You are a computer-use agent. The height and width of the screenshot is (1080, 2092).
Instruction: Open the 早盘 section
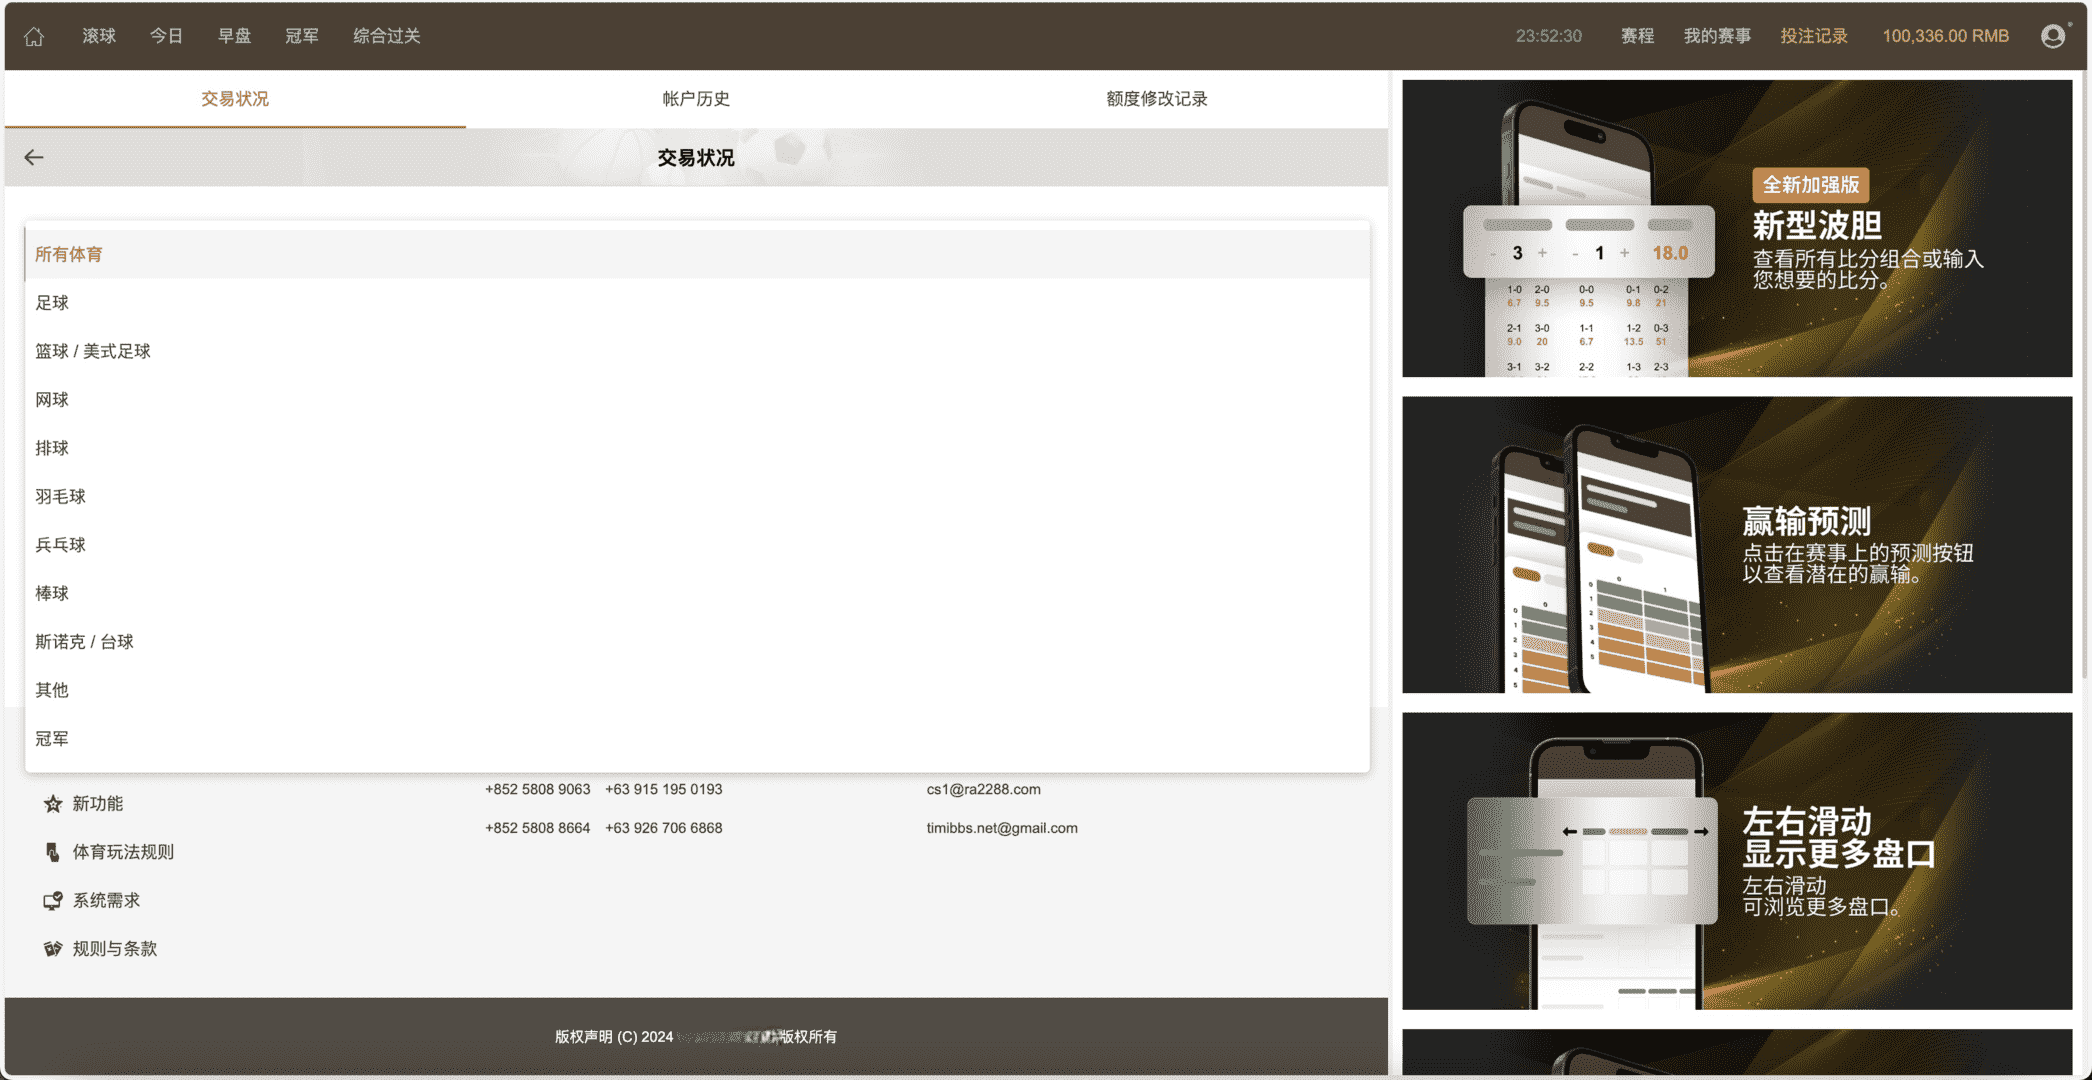click(234, 36)
